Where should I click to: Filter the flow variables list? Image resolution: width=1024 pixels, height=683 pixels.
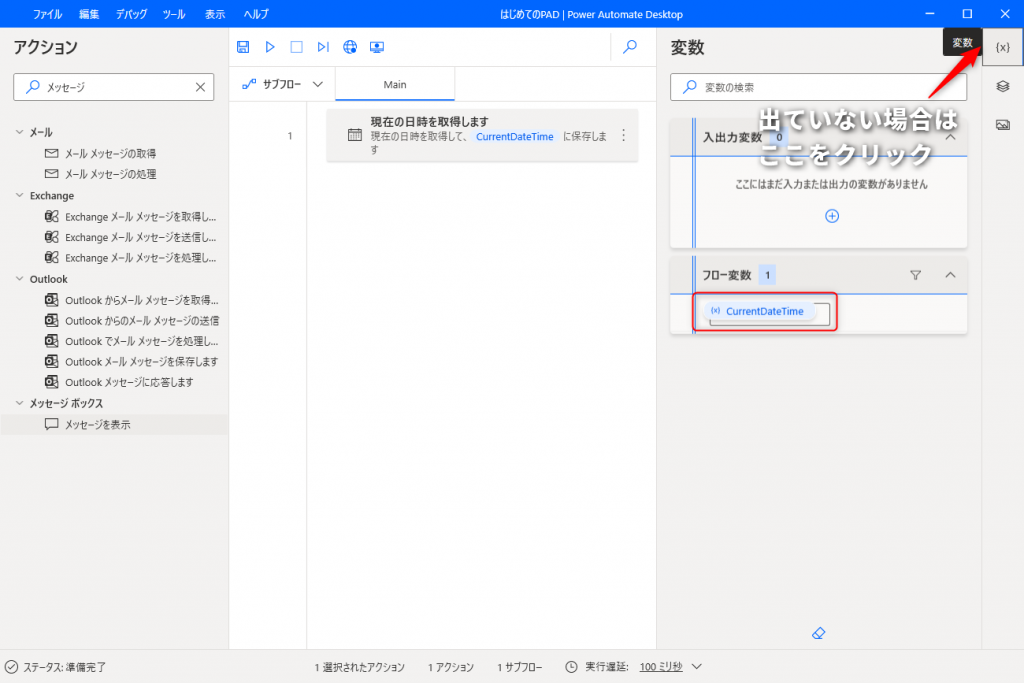916,276
